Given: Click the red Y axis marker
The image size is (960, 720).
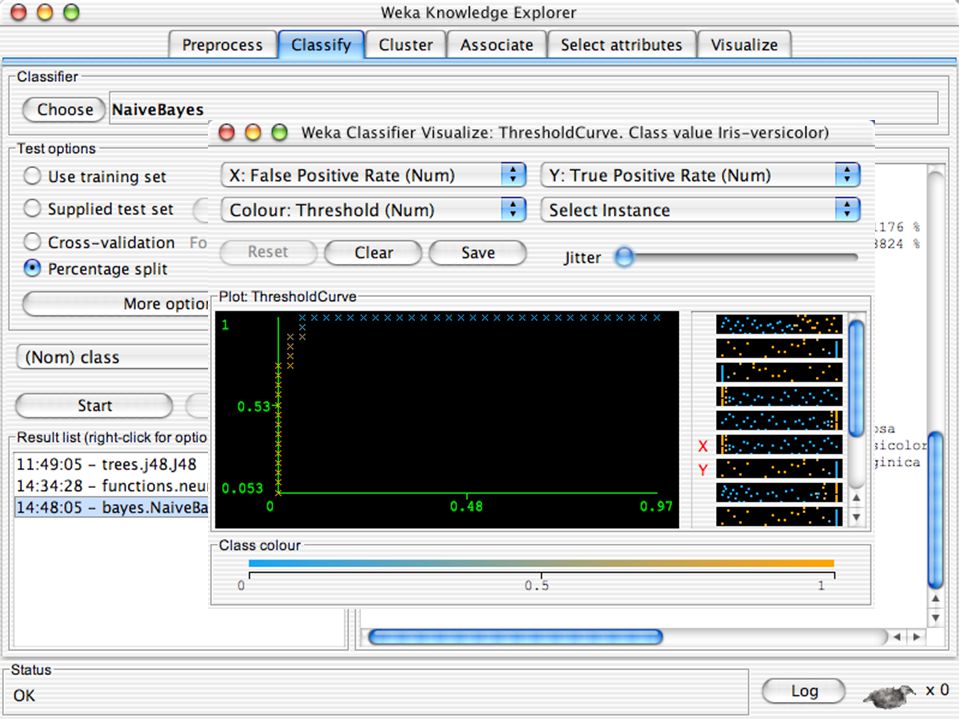Looking at the screenshot, I should (x=703, y=470).
